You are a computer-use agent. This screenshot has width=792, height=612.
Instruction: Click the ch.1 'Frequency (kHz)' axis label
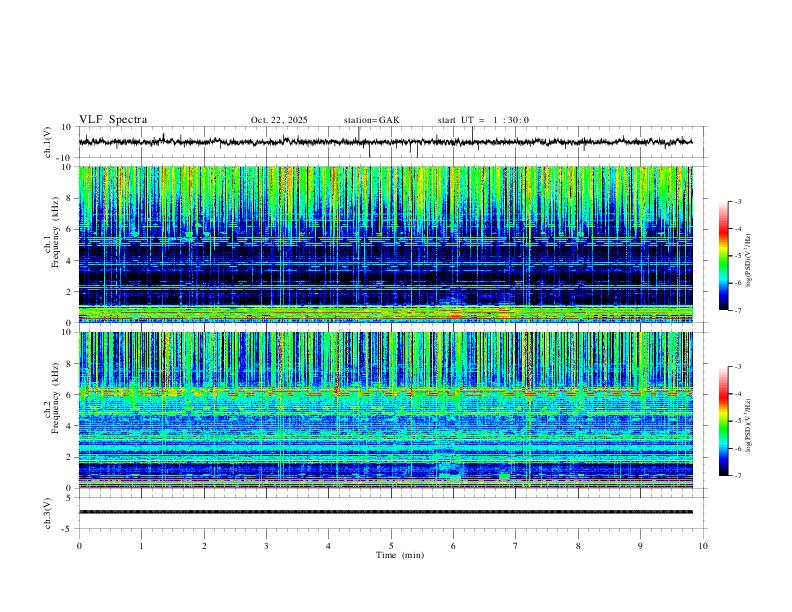tap(55, 231)
